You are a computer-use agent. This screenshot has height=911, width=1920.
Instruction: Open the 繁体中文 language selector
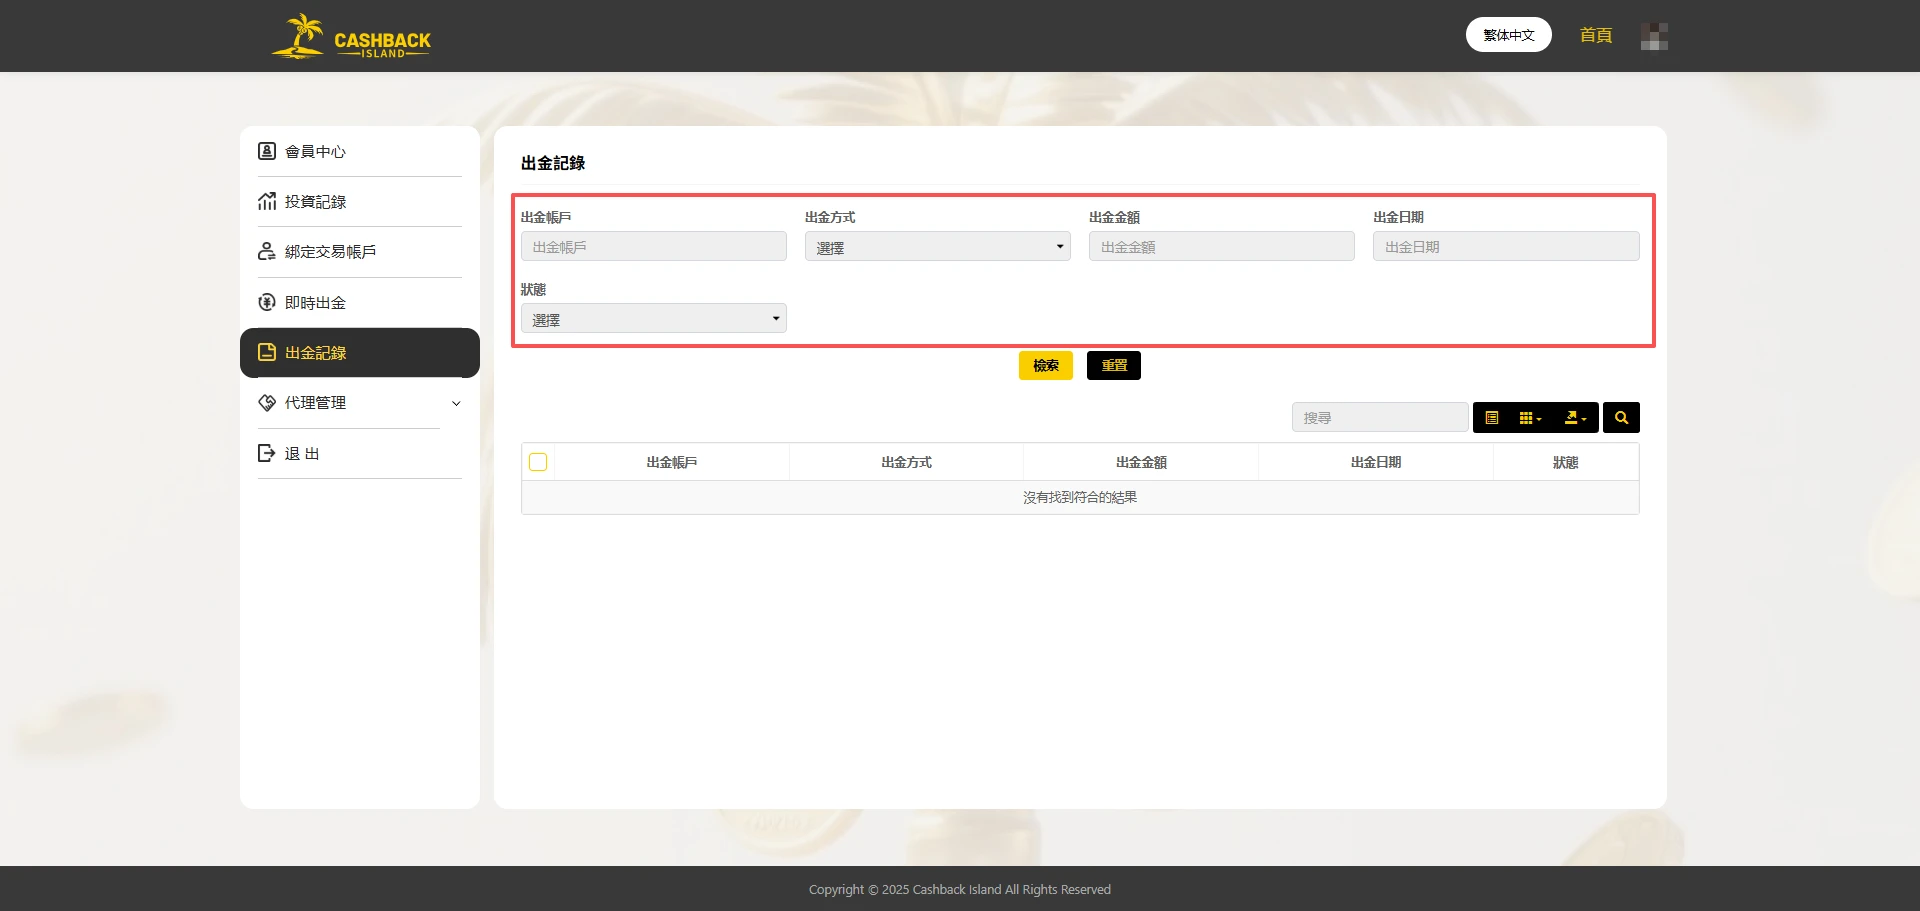tap(1508, 34)
